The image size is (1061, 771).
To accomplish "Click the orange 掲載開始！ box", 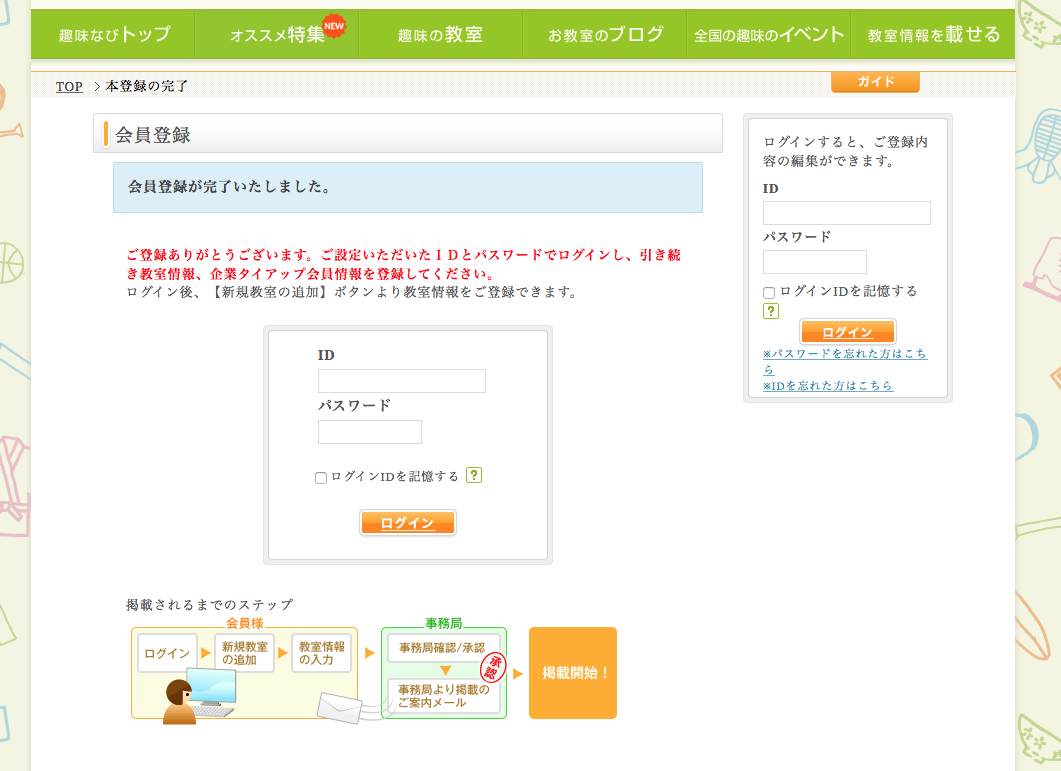I will (573, 673).
